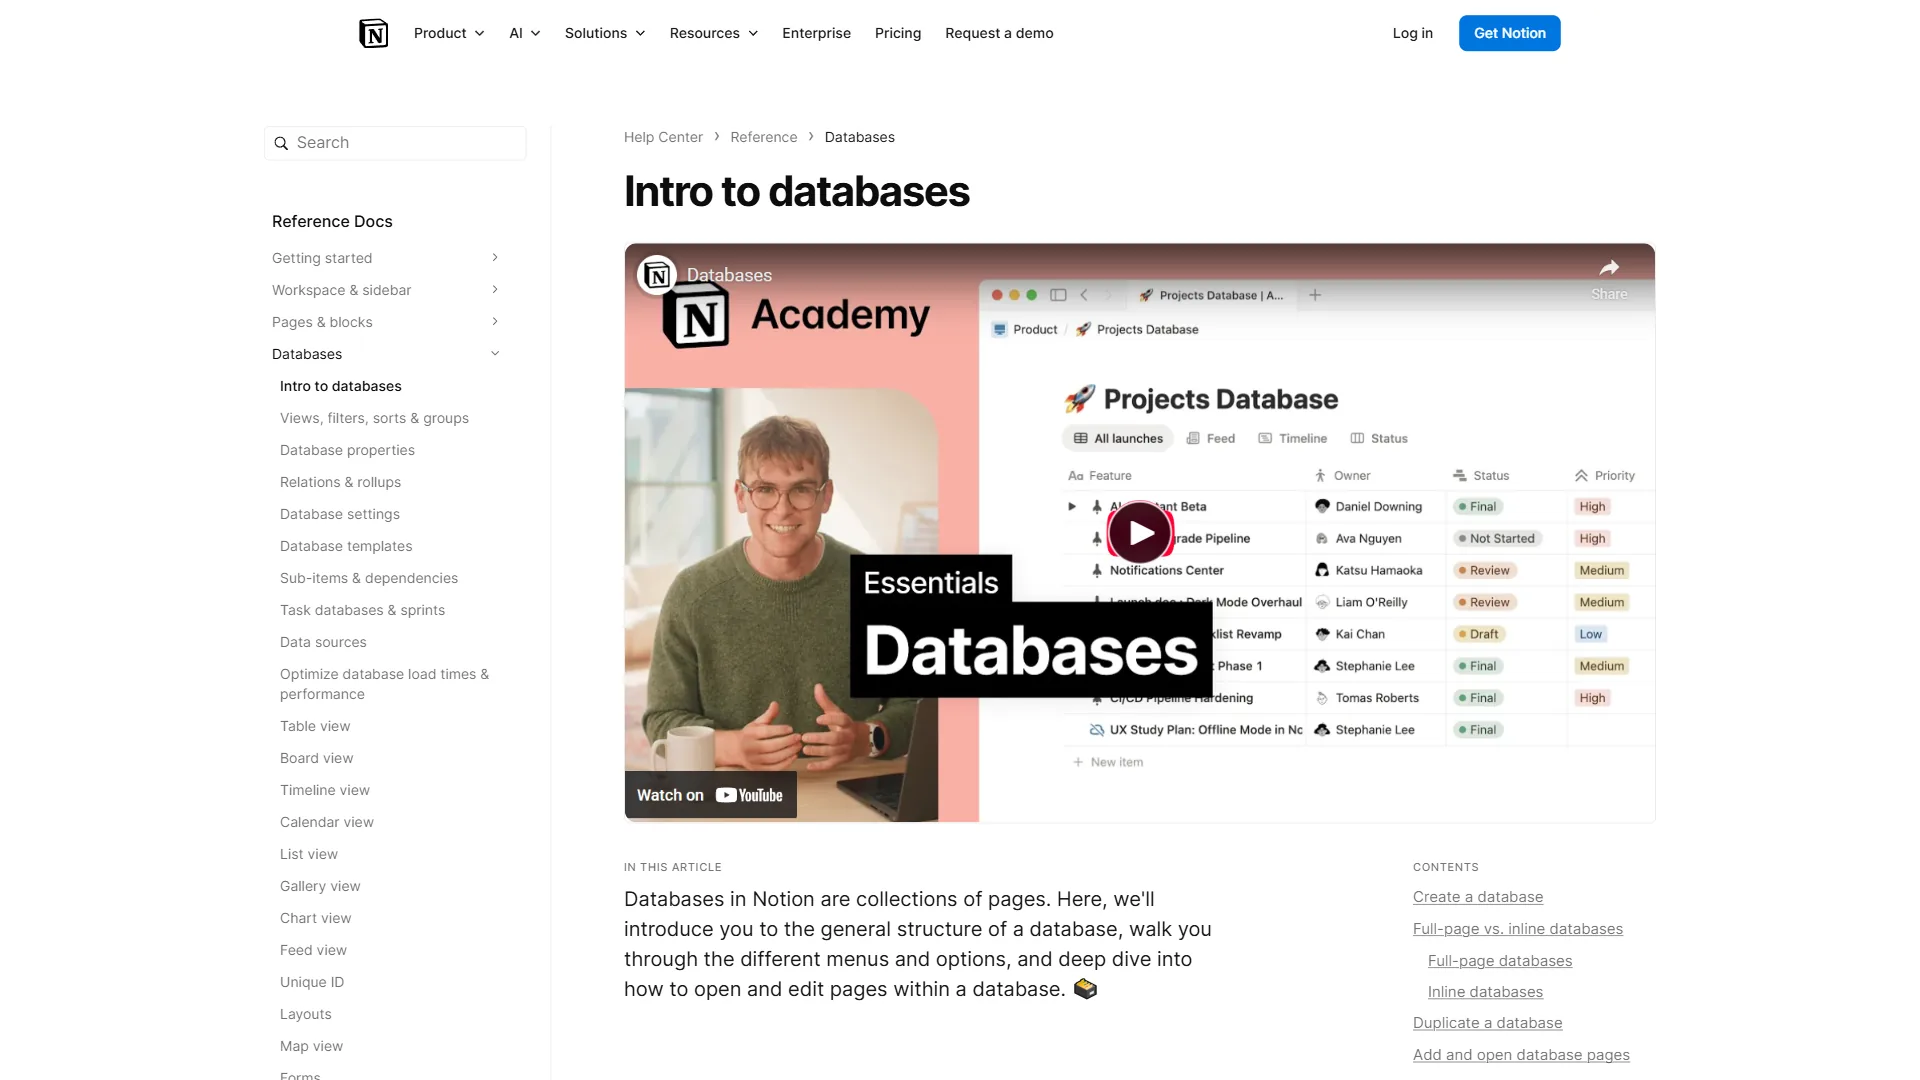Open the AI dropdown menu
The image size is (1920, 1080).
pos(525,33)
